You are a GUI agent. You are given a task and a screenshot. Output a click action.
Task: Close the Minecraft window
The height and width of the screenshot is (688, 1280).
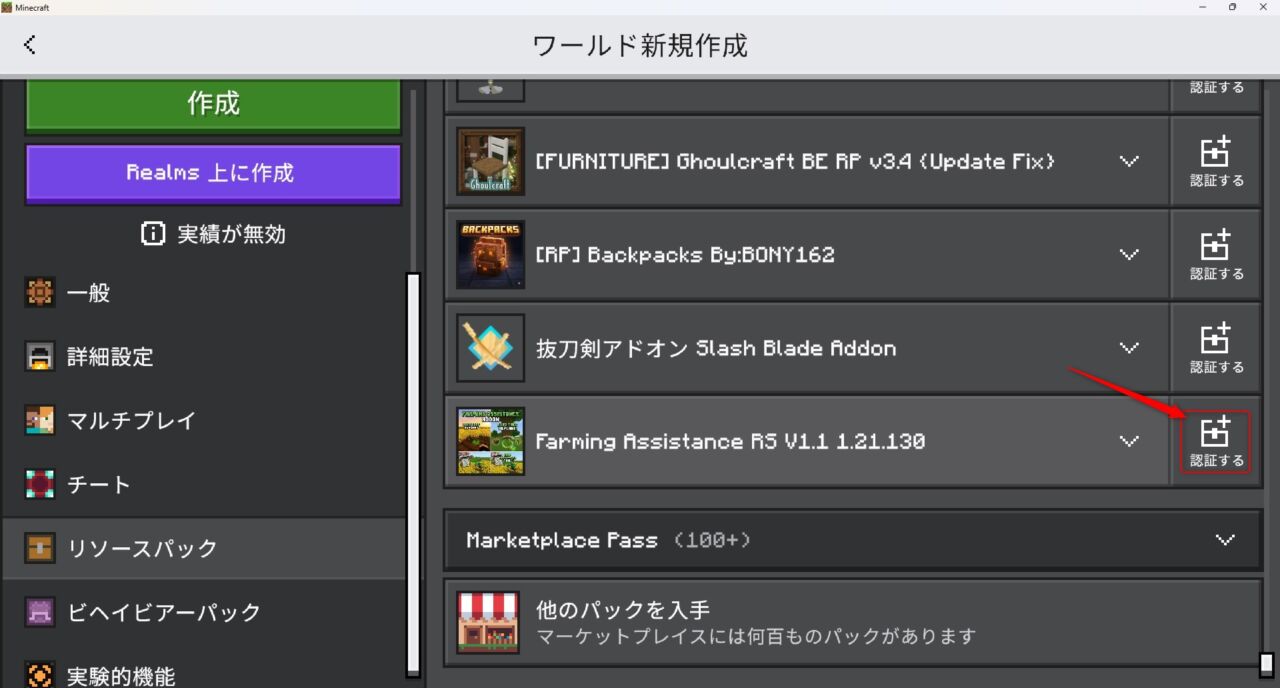[1263, 7]
